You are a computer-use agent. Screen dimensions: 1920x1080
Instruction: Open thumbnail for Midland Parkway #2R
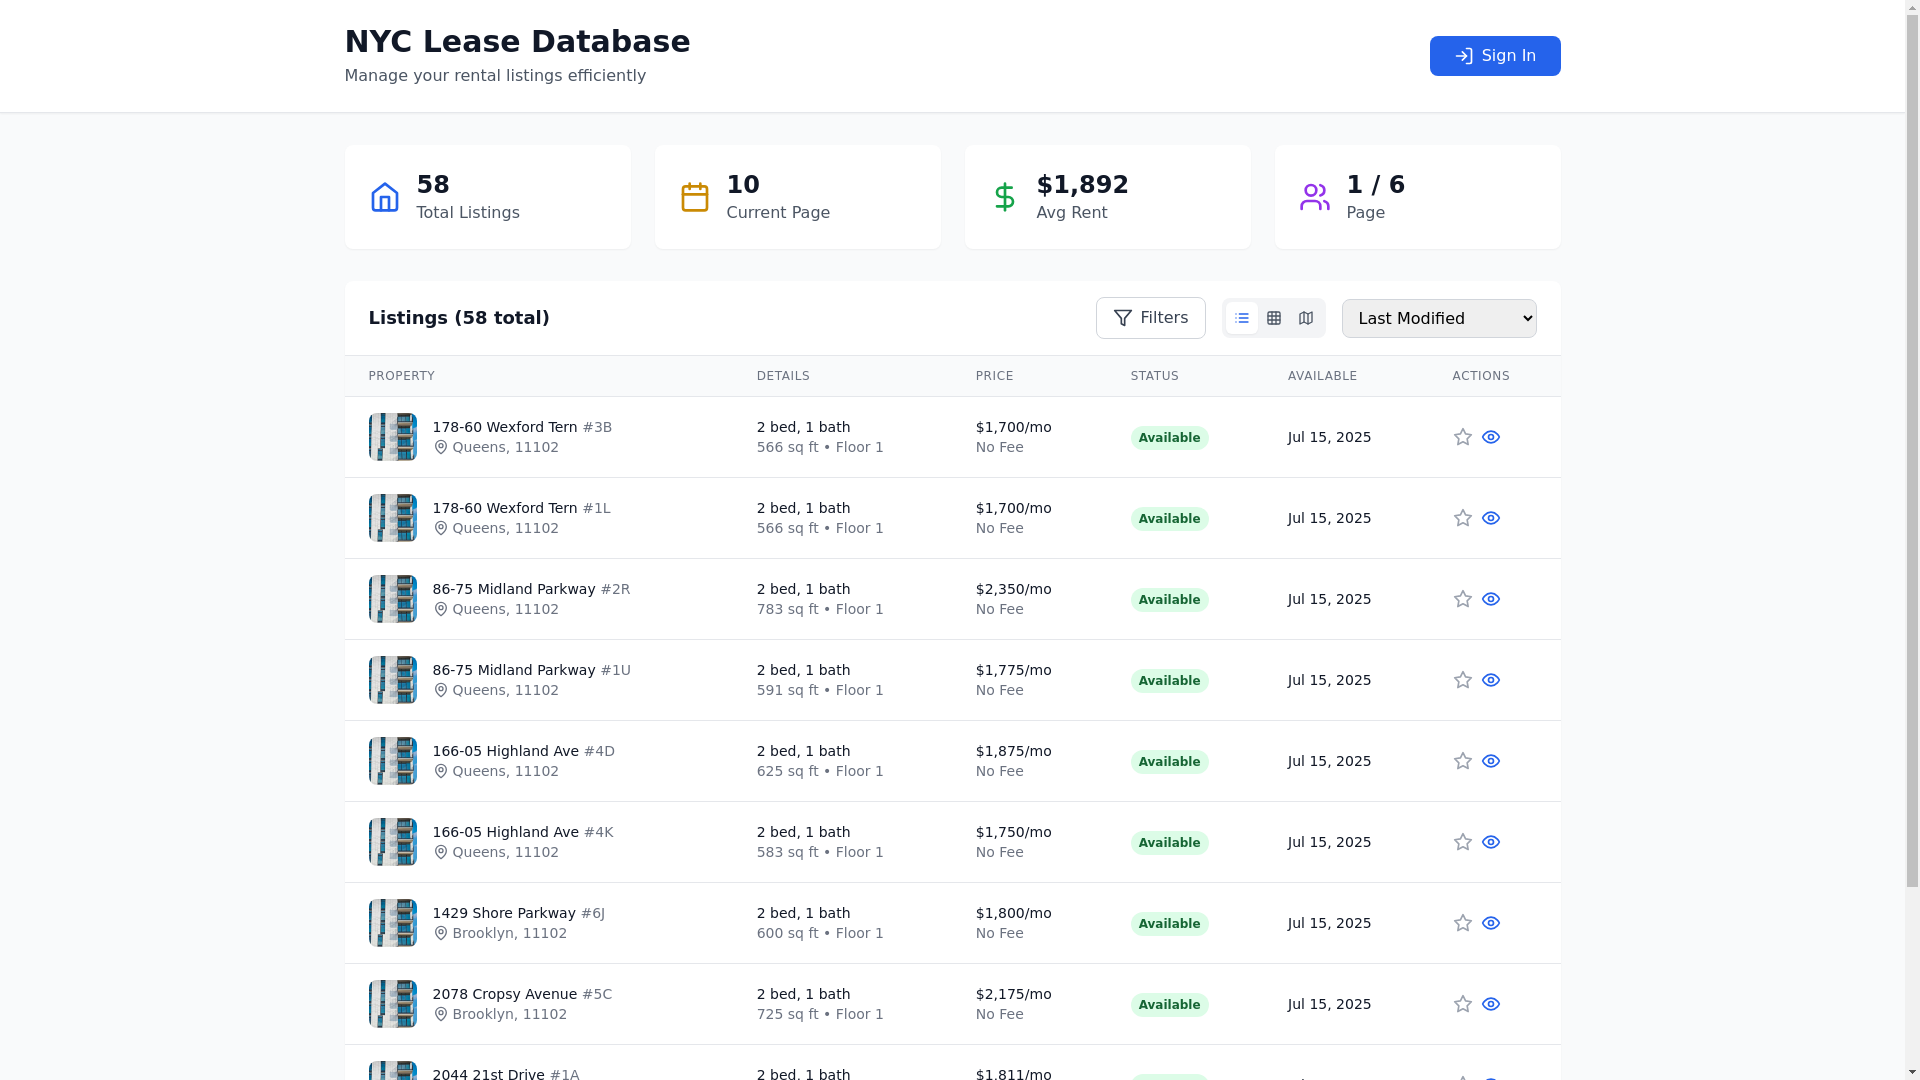click(393, 599)
